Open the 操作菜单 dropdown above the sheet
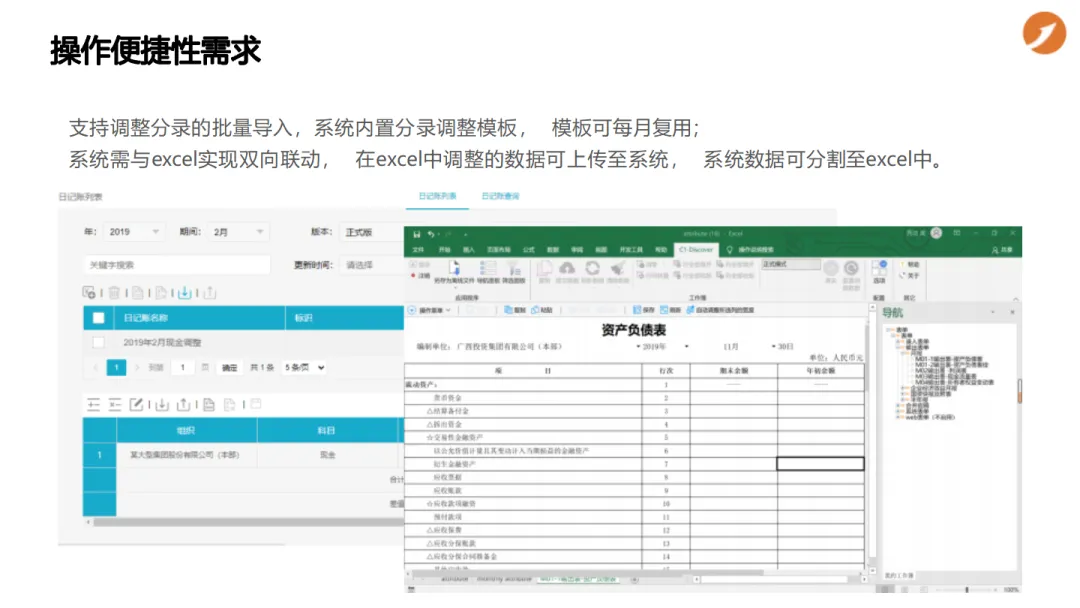The image size is (1080, 608). coord(430,311)
